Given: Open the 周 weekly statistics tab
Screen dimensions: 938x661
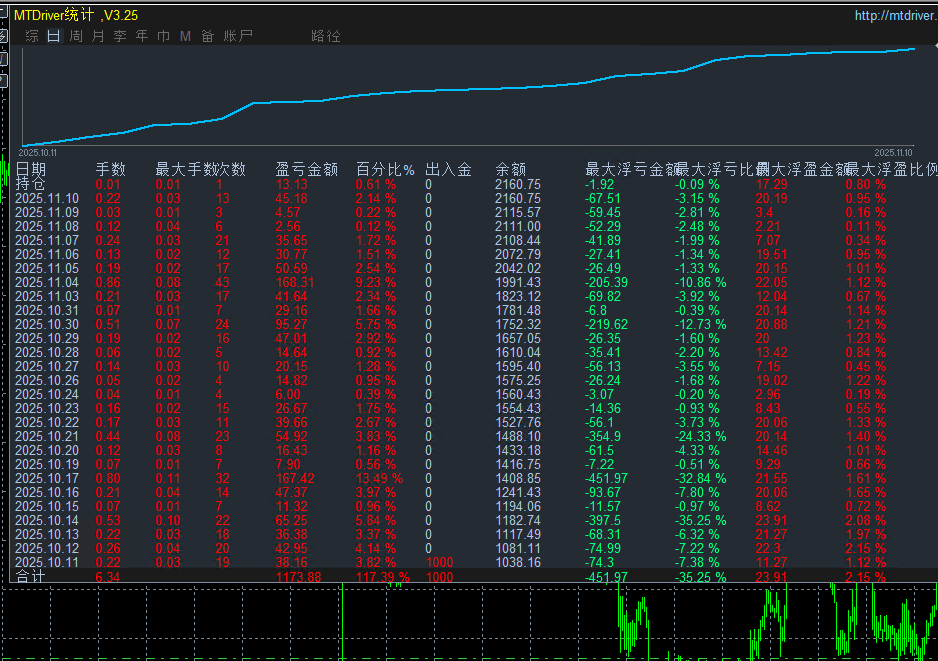Looking at the screenshot, I should point(76,36).
